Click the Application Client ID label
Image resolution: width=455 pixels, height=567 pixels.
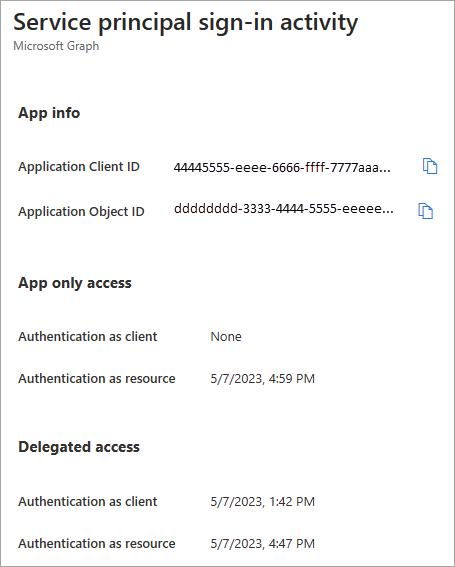pos(79,167)
